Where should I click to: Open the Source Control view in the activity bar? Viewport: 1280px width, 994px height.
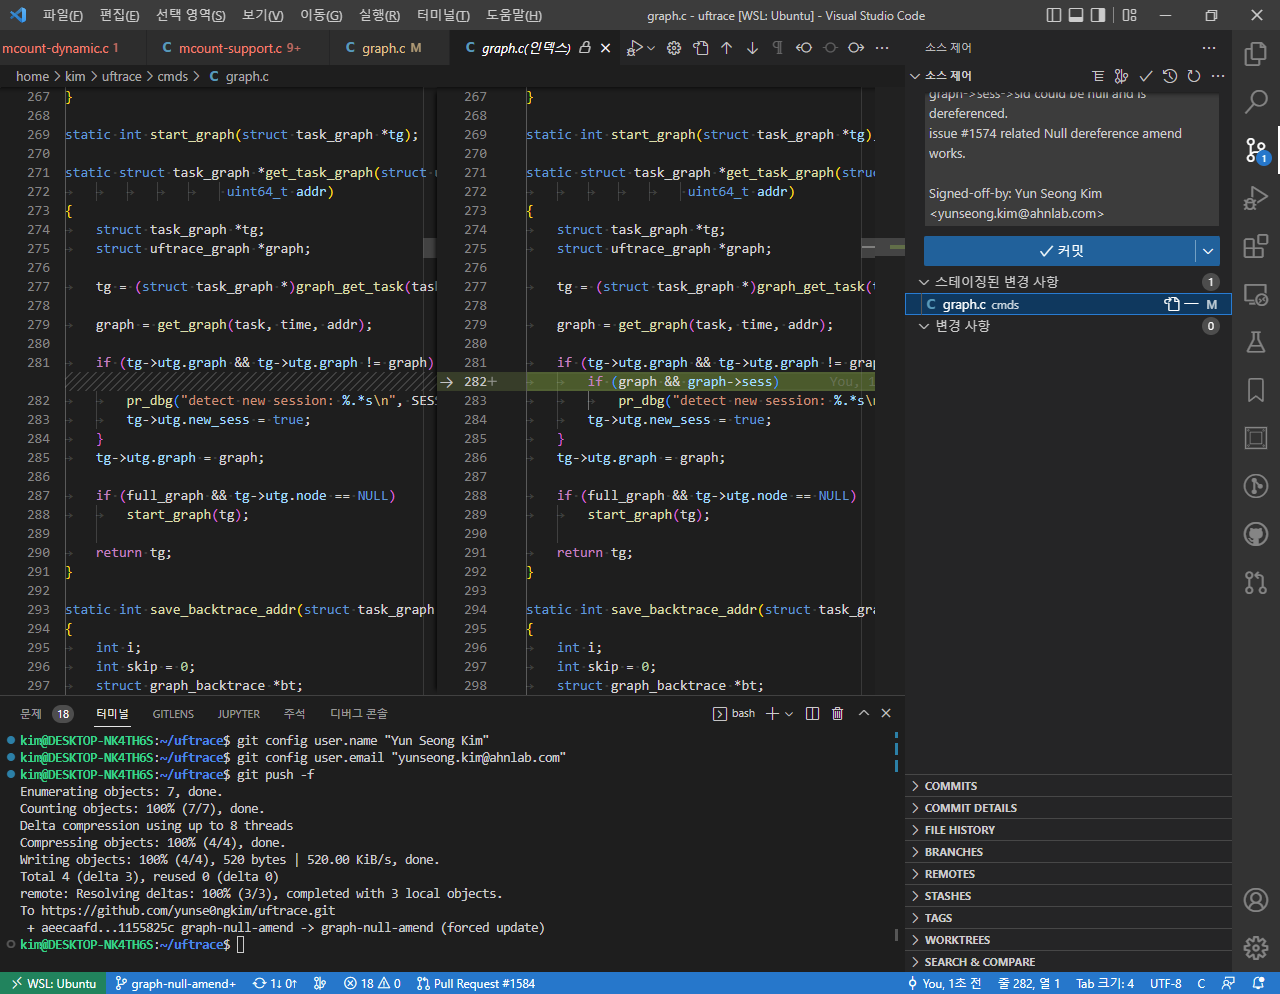point(1256,150)
